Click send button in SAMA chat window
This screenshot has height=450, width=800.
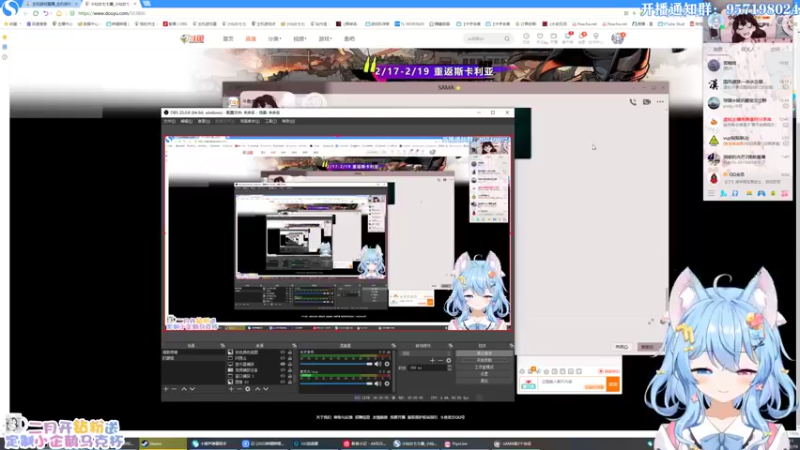647,347
